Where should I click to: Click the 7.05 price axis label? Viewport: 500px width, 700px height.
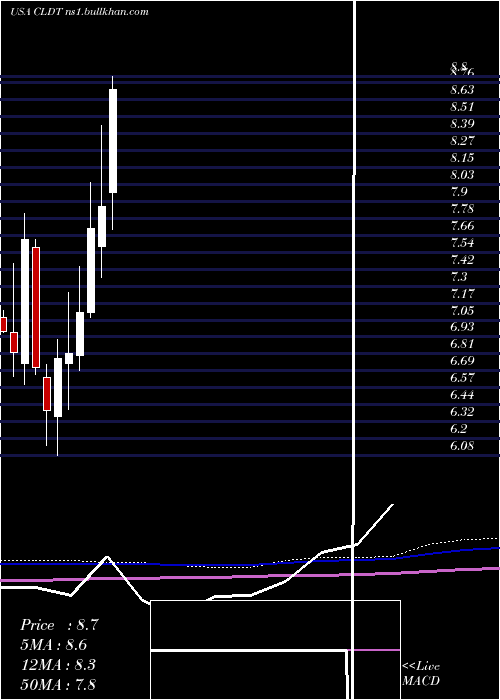click(462, 311)
